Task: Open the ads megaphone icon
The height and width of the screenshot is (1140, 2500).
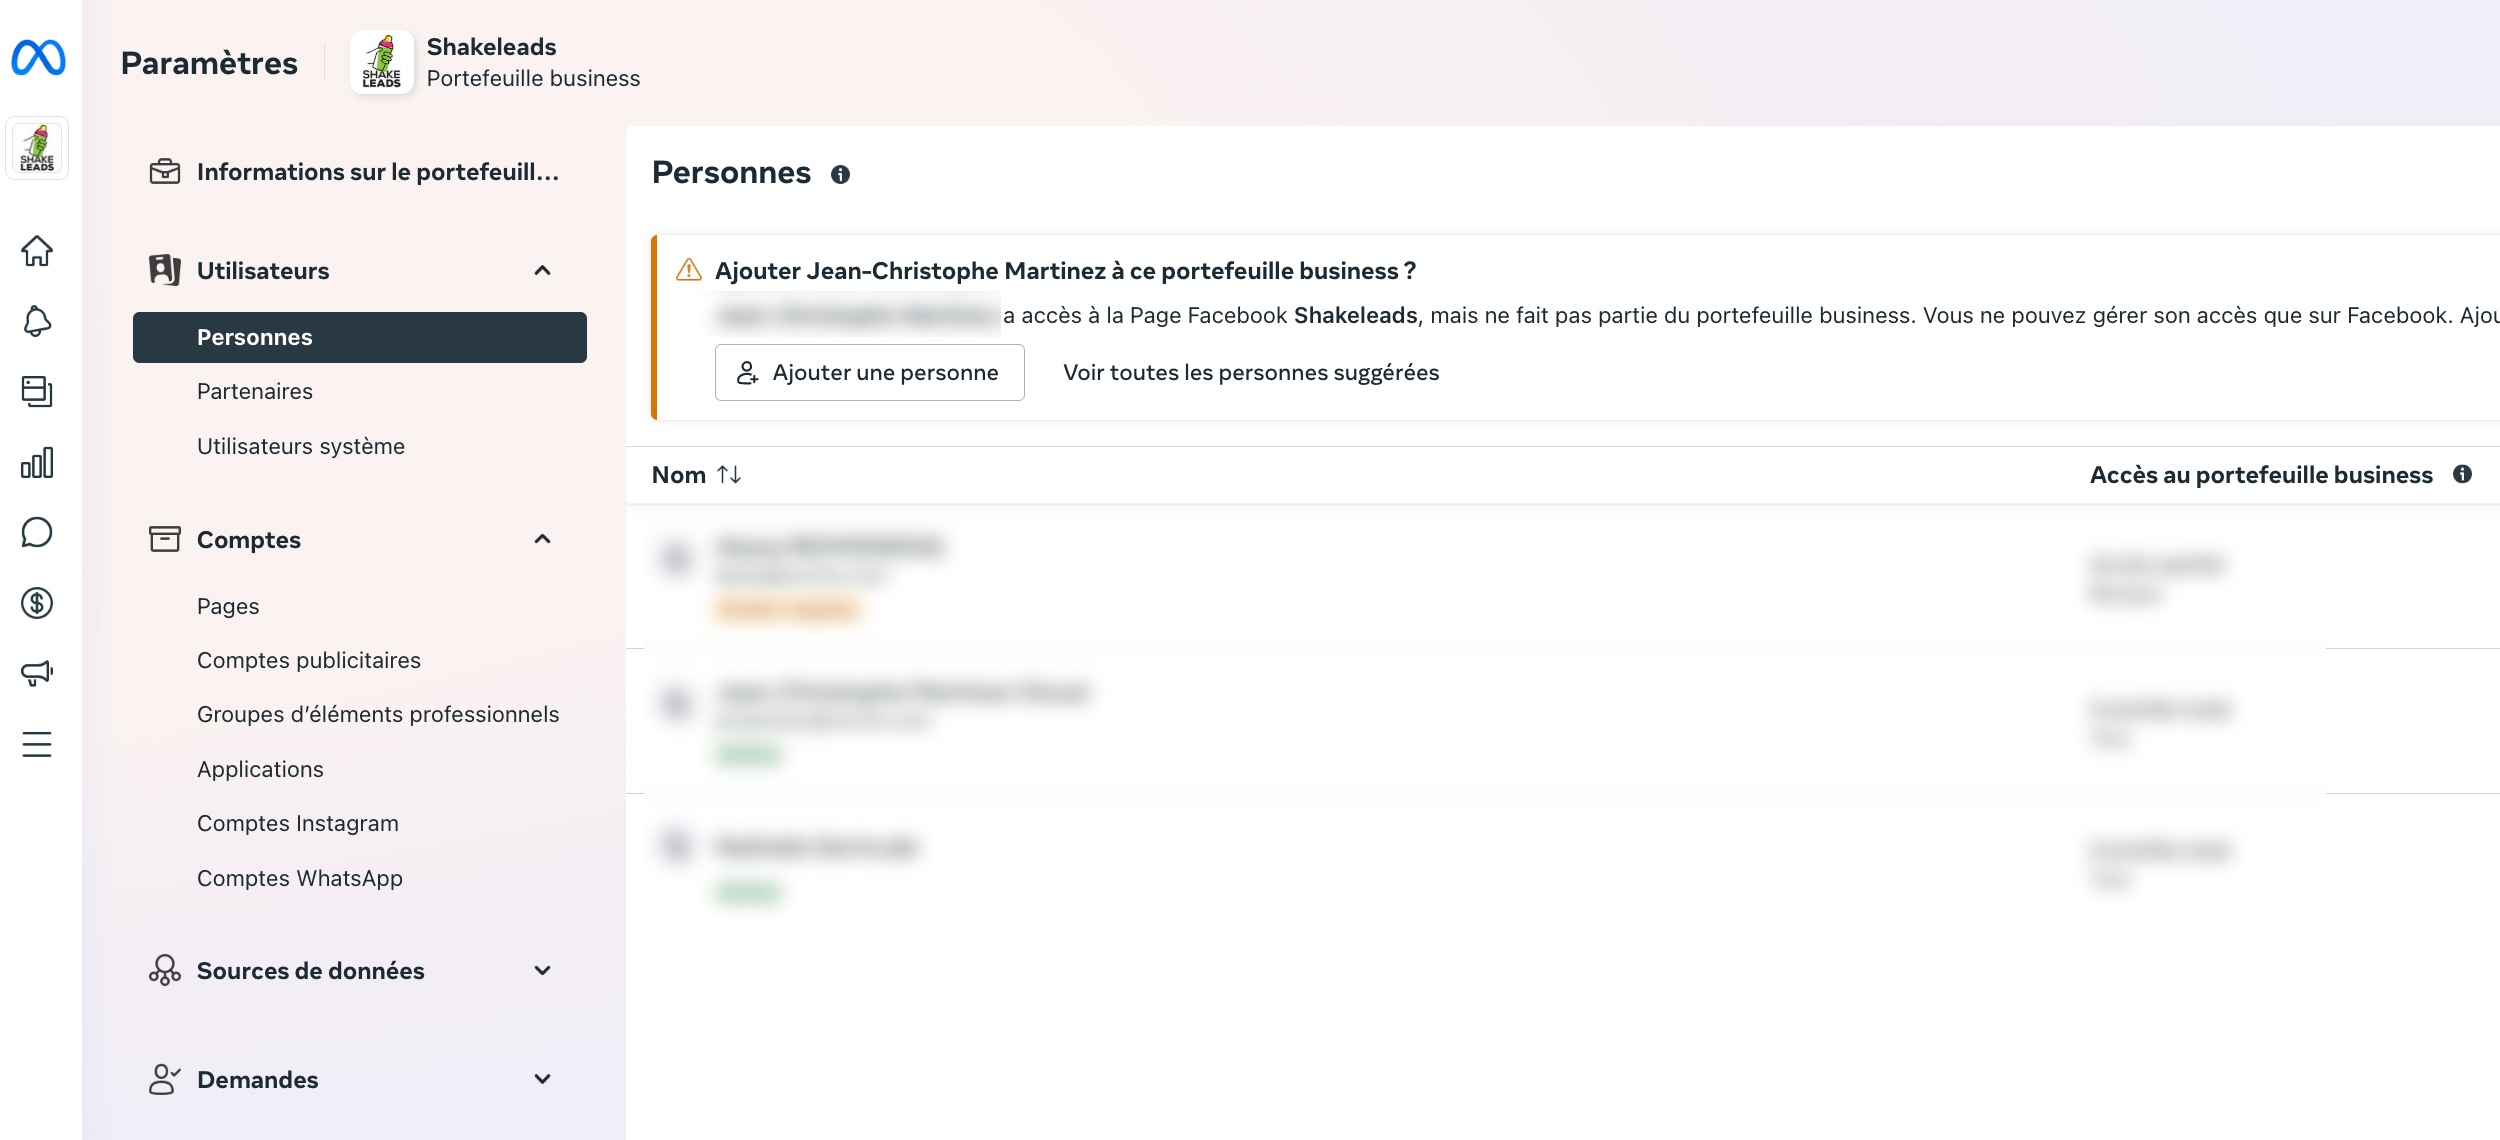Action: point(37,673)
